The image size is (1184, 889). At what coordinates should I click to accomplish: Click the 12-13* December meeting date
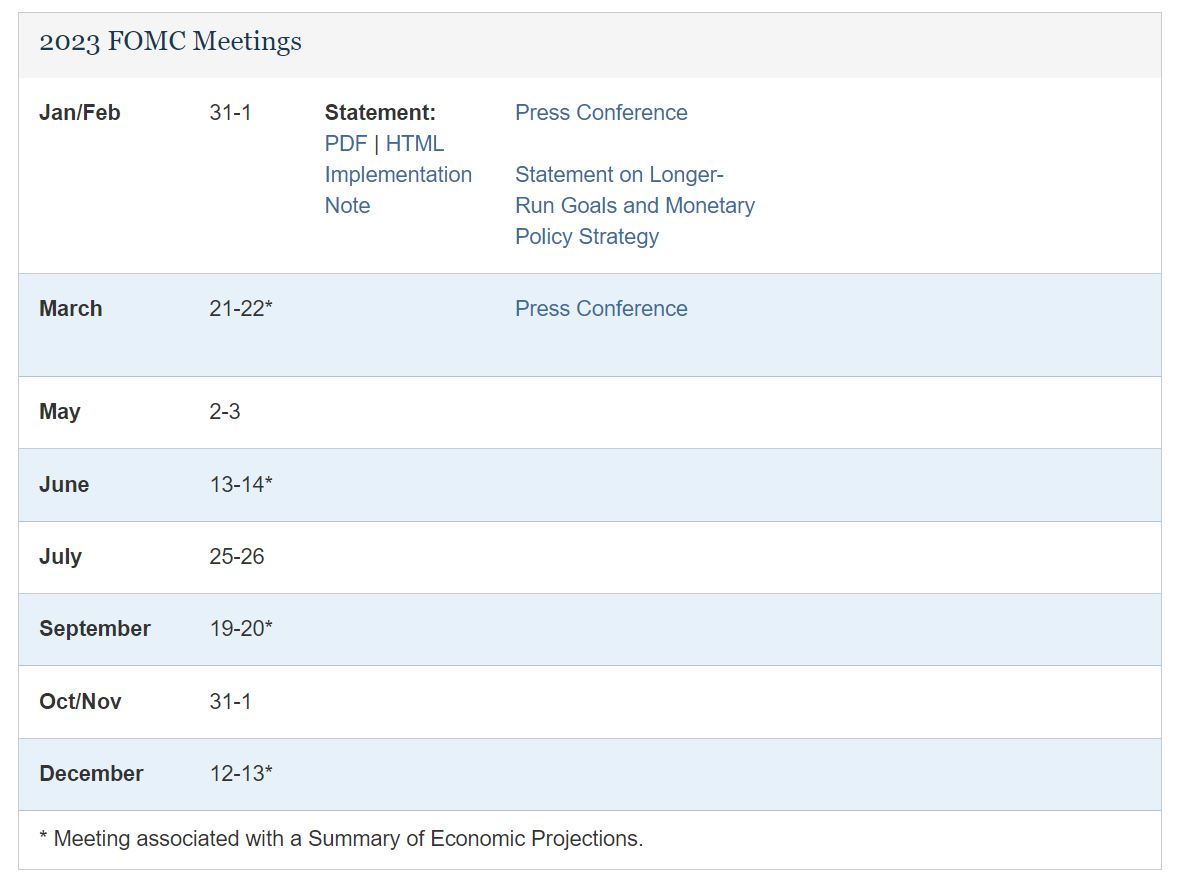point(240,774)
